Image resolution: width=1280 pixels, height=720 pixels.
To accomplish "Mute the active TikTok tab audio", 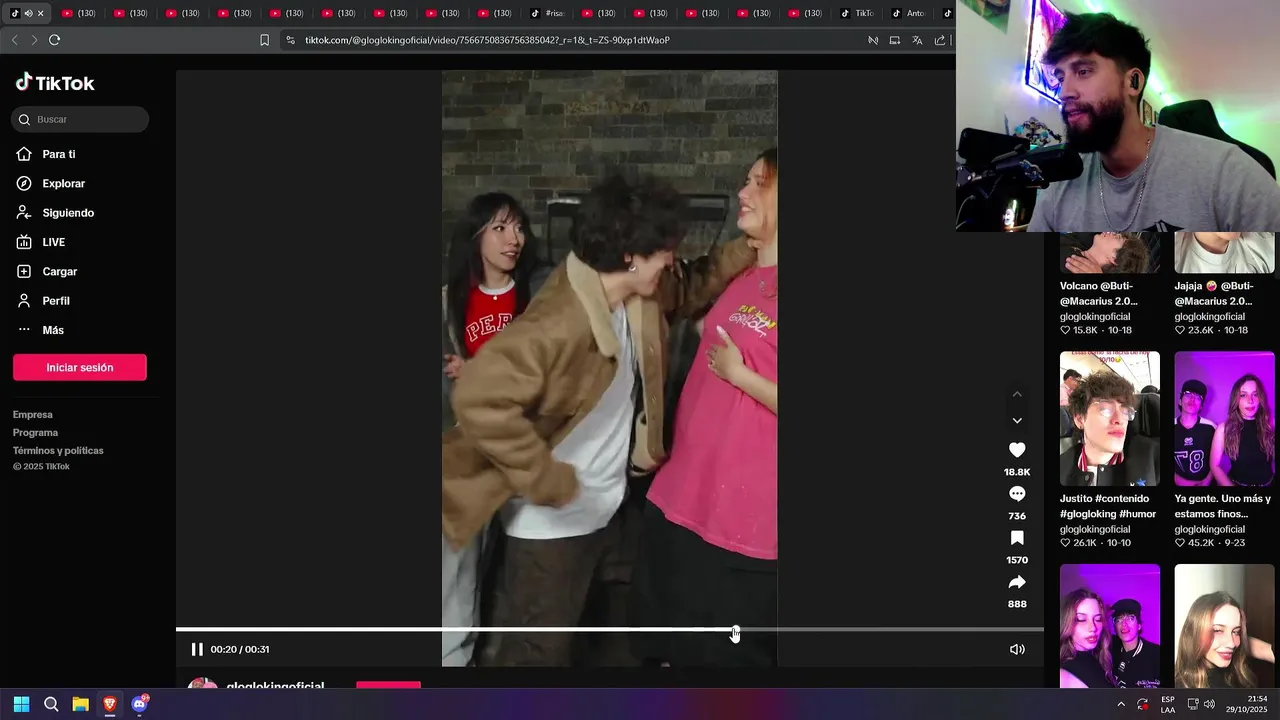I will click(28, 13).
